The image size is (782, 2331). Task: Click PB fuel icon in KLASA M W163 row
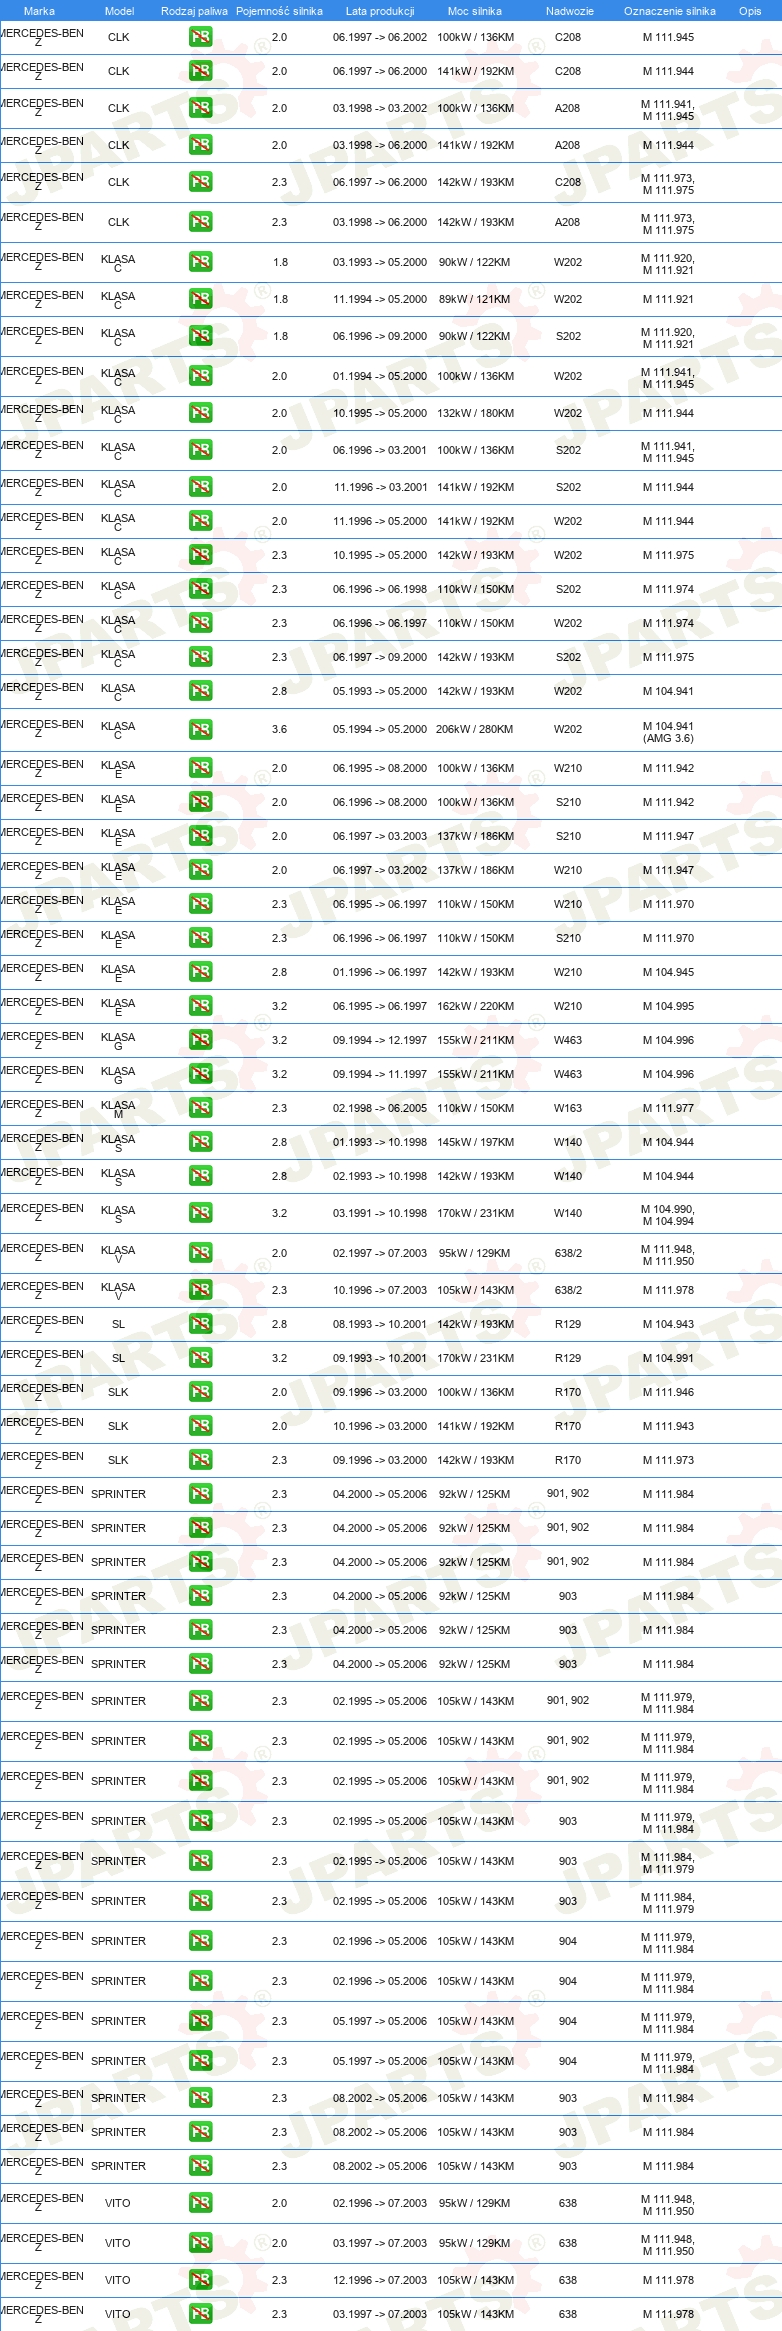[x=200, y=1108]
